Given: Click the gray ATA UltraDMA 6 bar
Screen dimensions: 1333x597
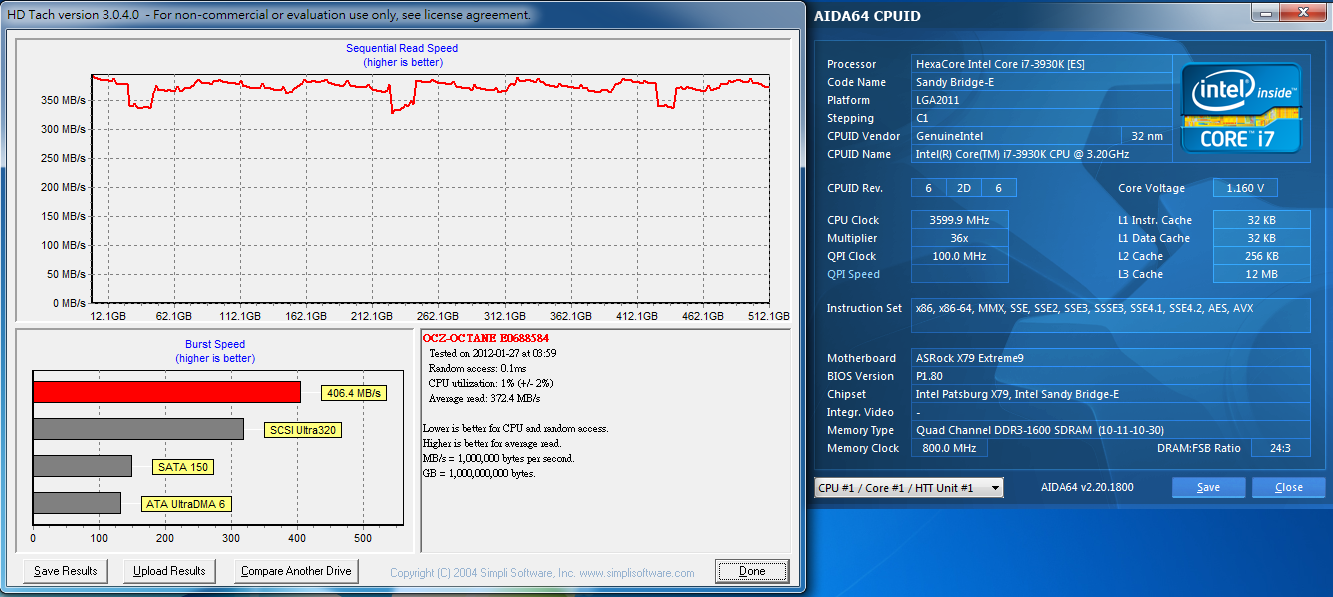Looking at the screenshot, I should pyautogui.click(x=77, y=503).
